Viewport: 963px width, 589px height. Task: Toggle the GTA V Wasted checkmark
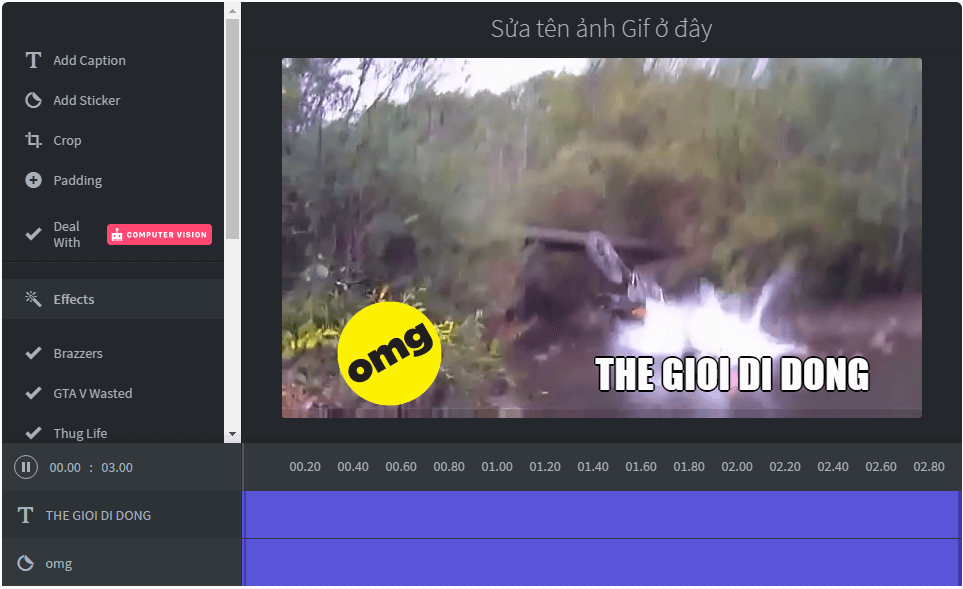pyautogui.click(x=33, y=393)
